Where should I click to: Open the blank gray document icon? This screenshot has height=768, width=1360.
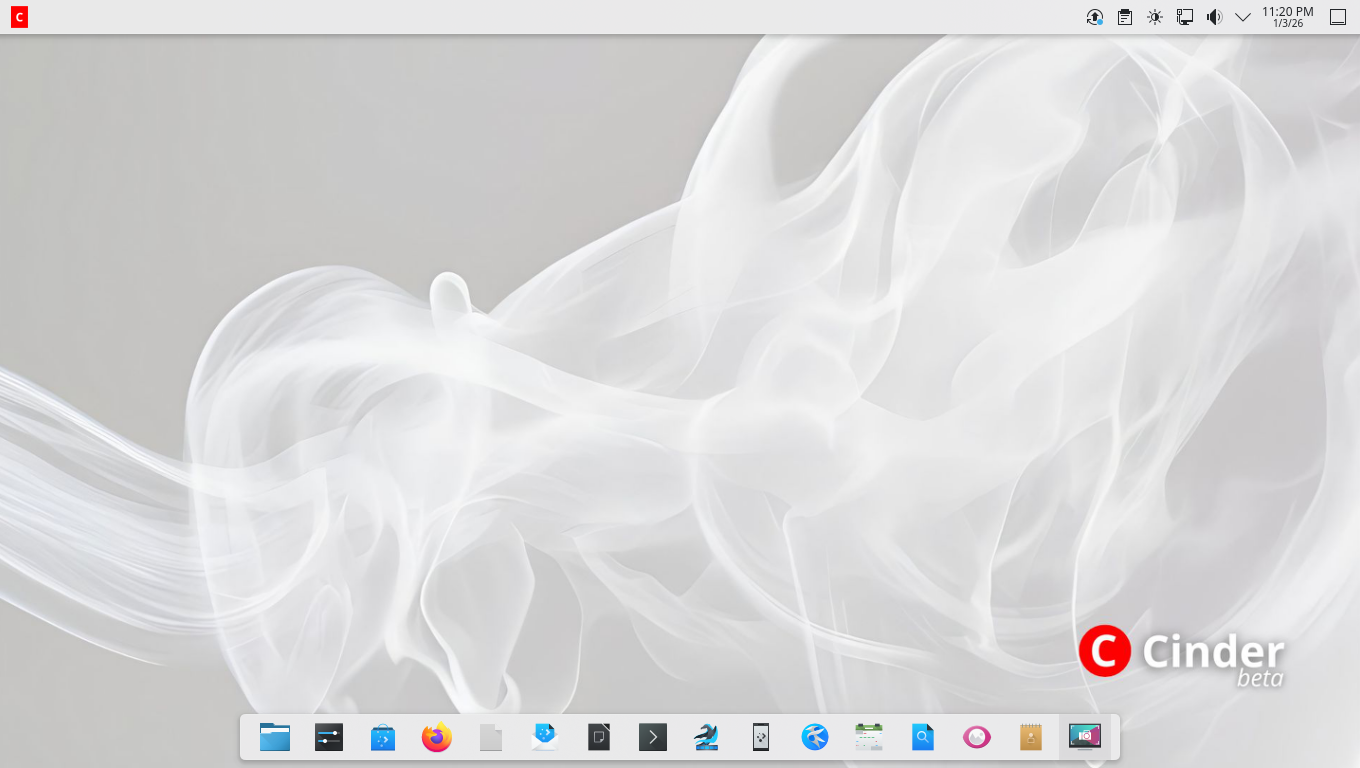pos(491,738)
